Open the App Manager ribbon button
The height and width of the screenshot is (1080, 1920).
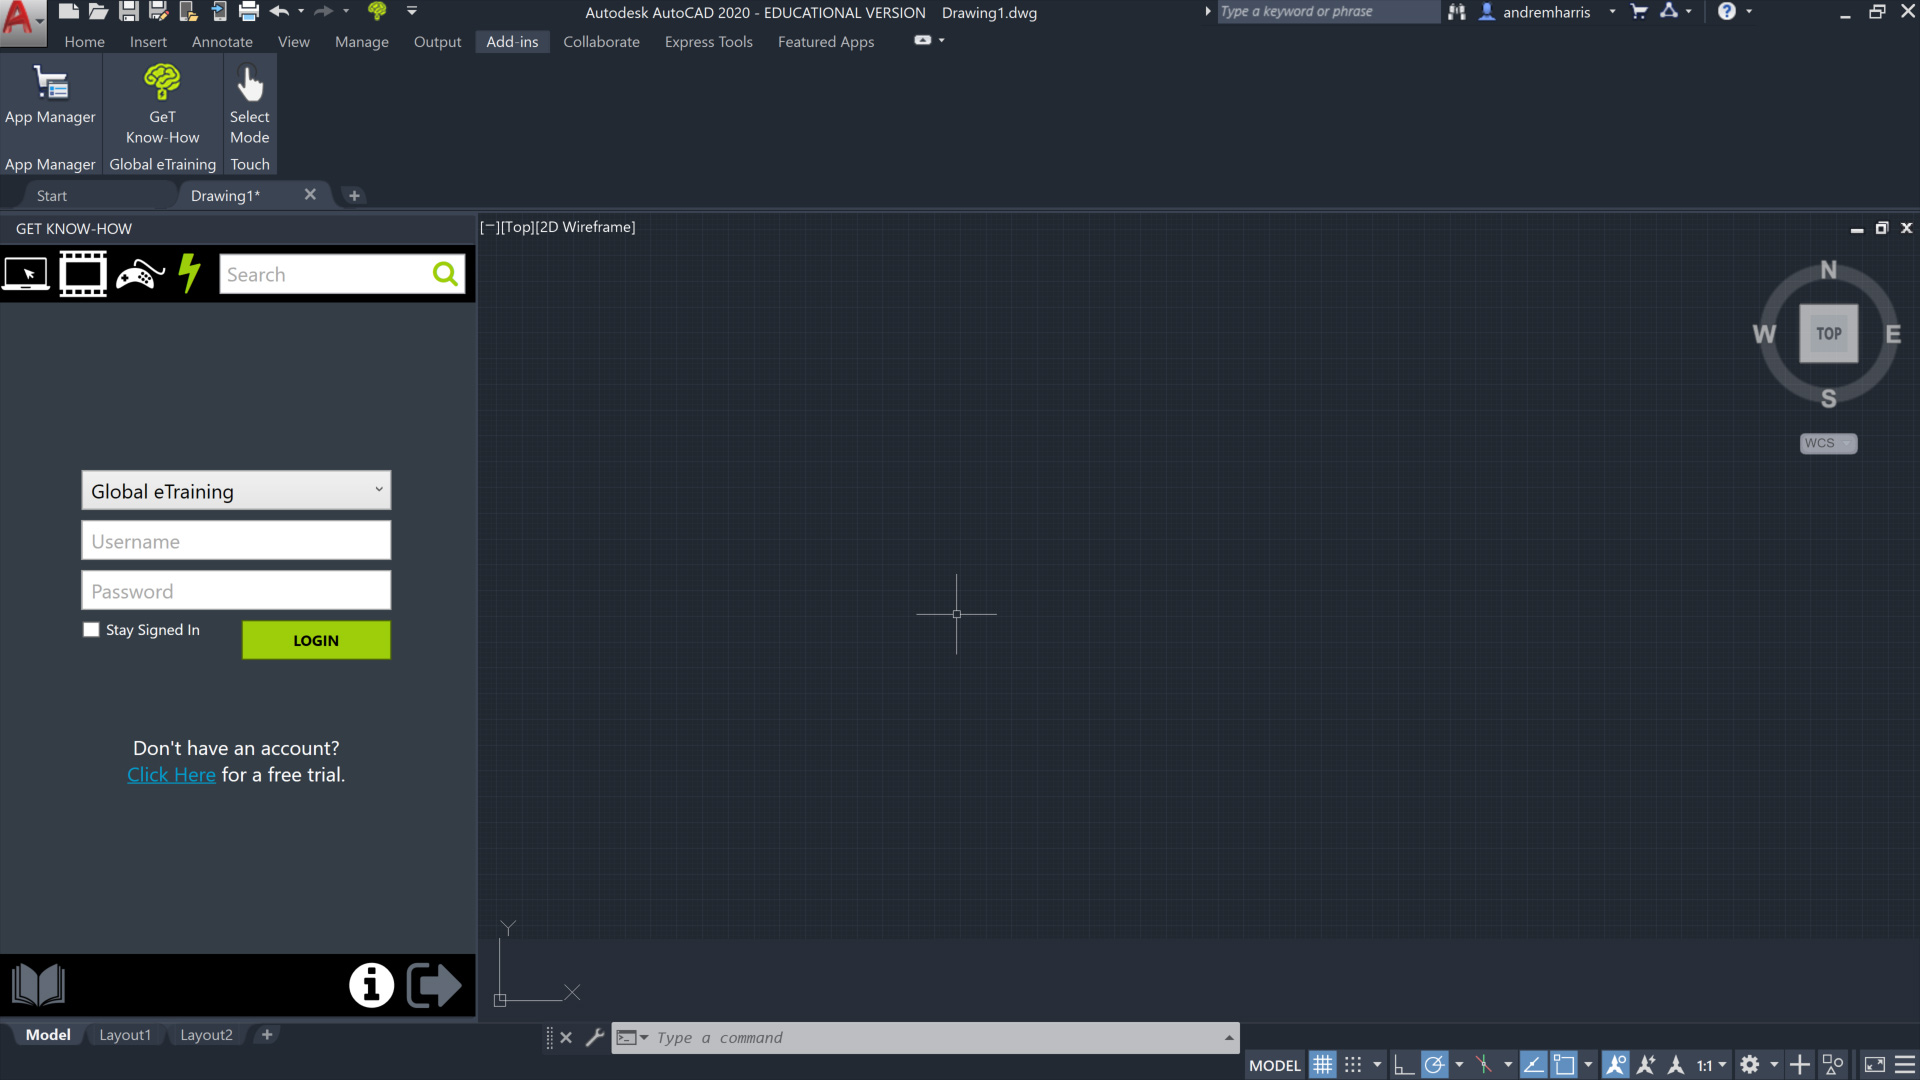click(50, 96)
